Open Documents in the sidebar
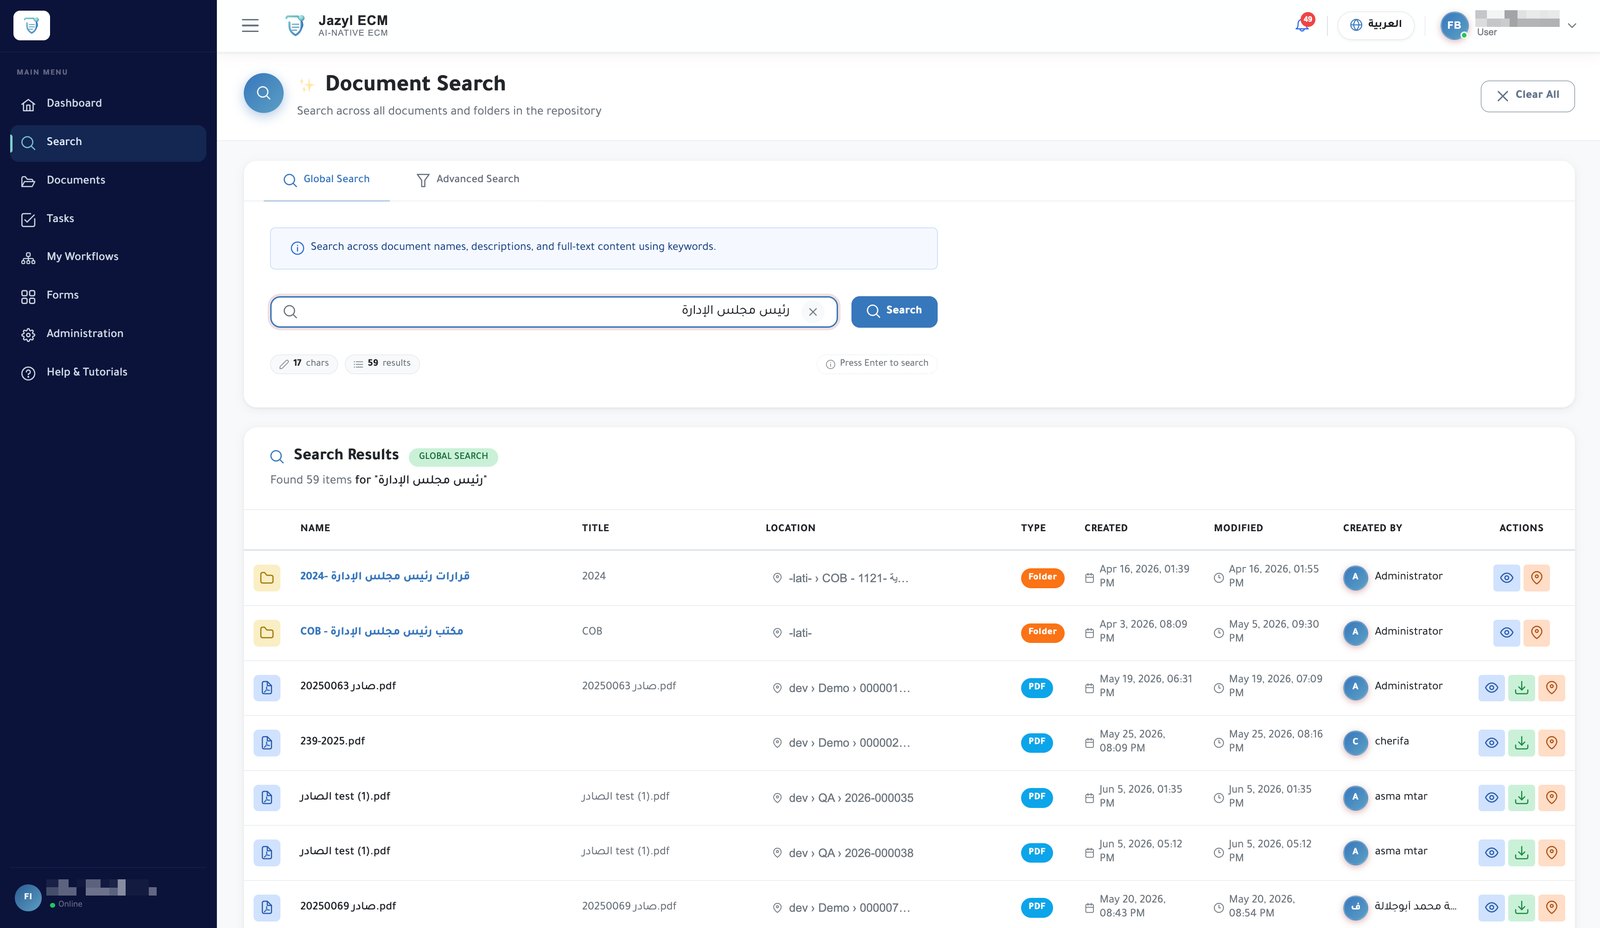 108,181
